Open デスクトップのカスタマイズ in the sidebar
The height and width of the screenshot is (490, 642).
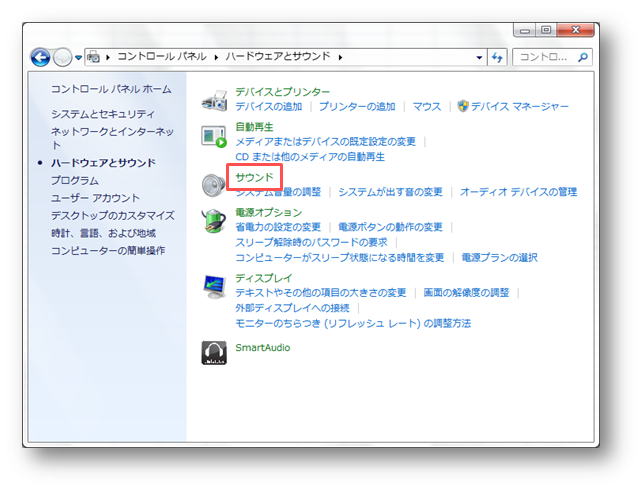tap(113, 215)
